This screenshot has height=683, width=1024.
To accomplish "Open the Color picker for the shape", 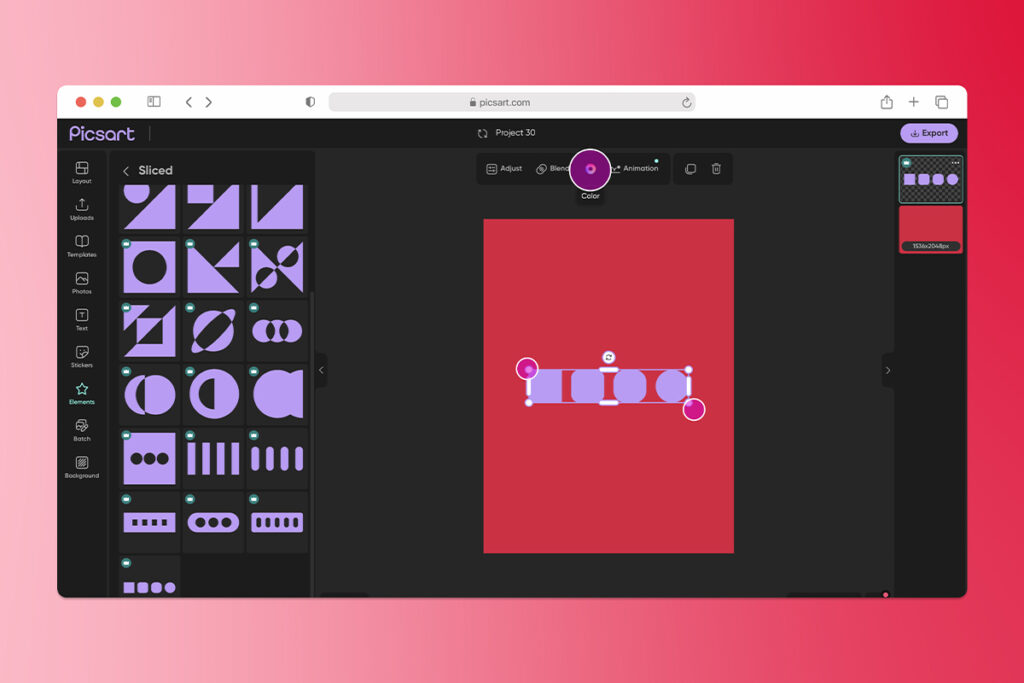I will click(x=590, y=169).
